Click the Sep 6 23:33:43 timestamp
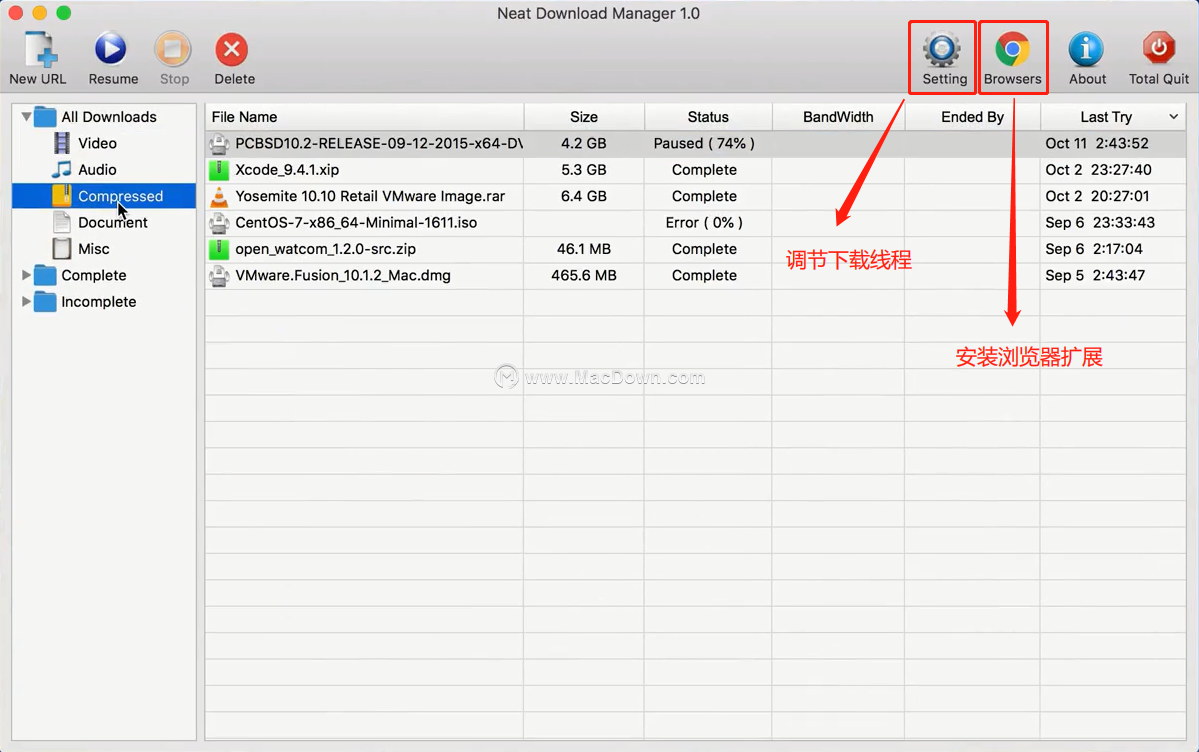The width and height of the screenshot is (1199, 752). click(1100, 223)
